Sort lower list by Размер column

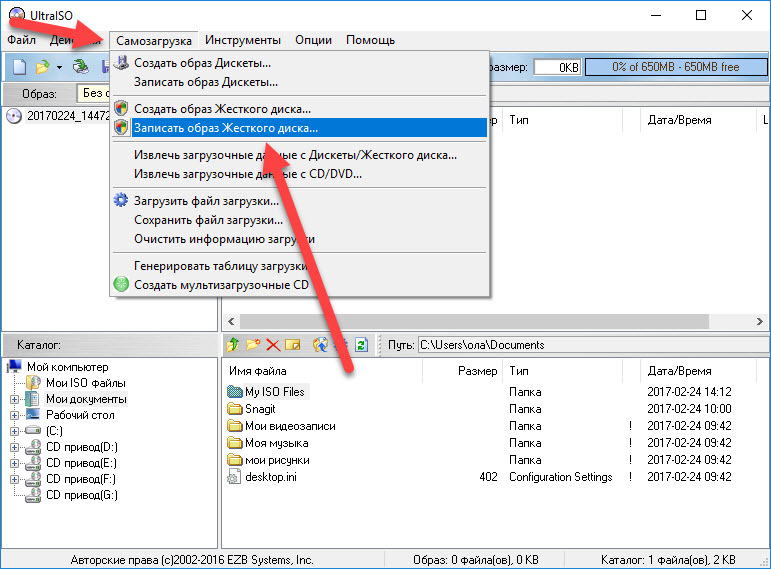[x=462, y=371]
